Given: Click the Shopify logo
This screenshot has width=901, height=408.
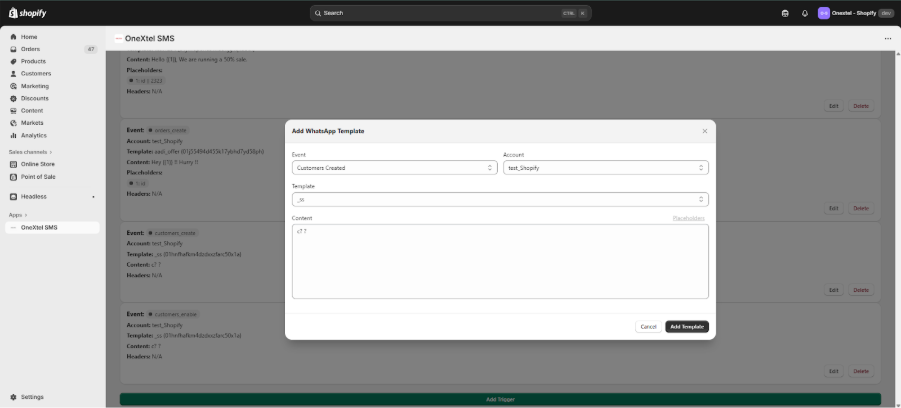Looking at the screenshot, I should (x=26, y=13).
